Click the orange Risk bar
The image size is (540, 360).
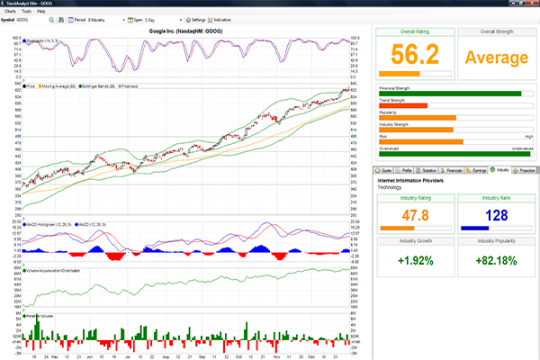pyautogui.click(x=421, y=142)
